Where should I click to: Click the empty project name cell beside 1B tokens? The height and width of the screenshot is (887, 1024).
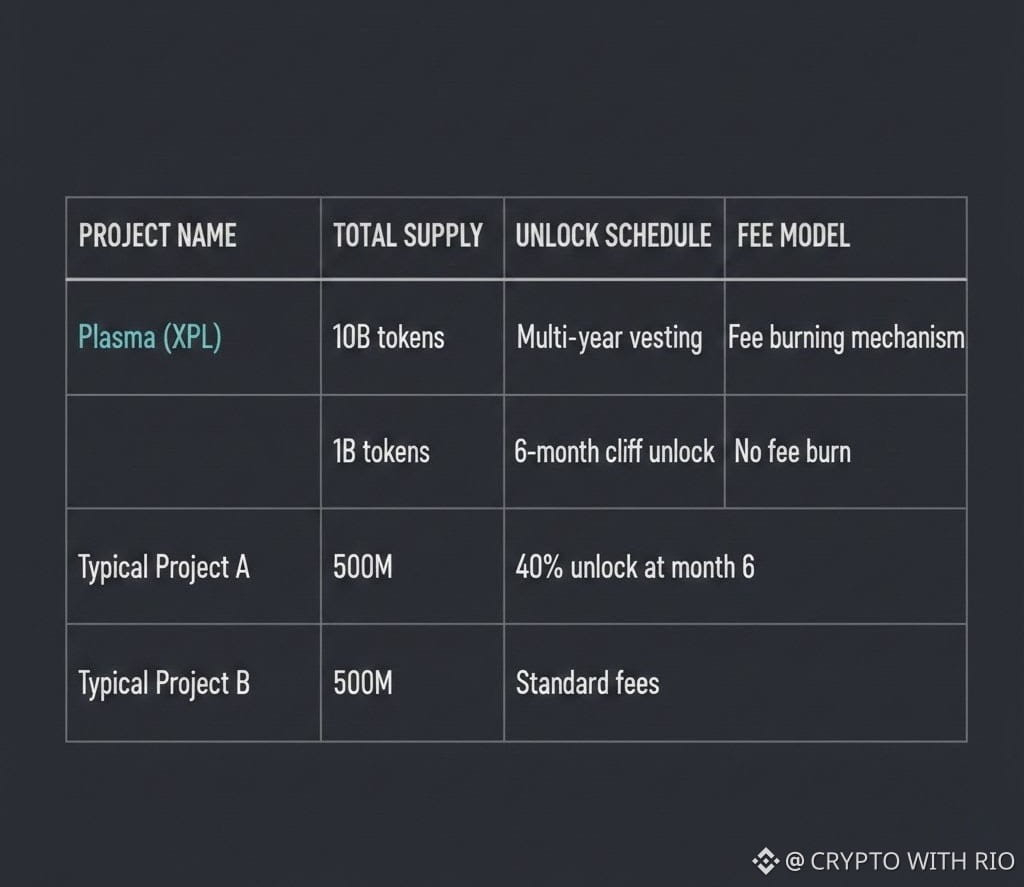pyautogui.click(x=193, y=452)
